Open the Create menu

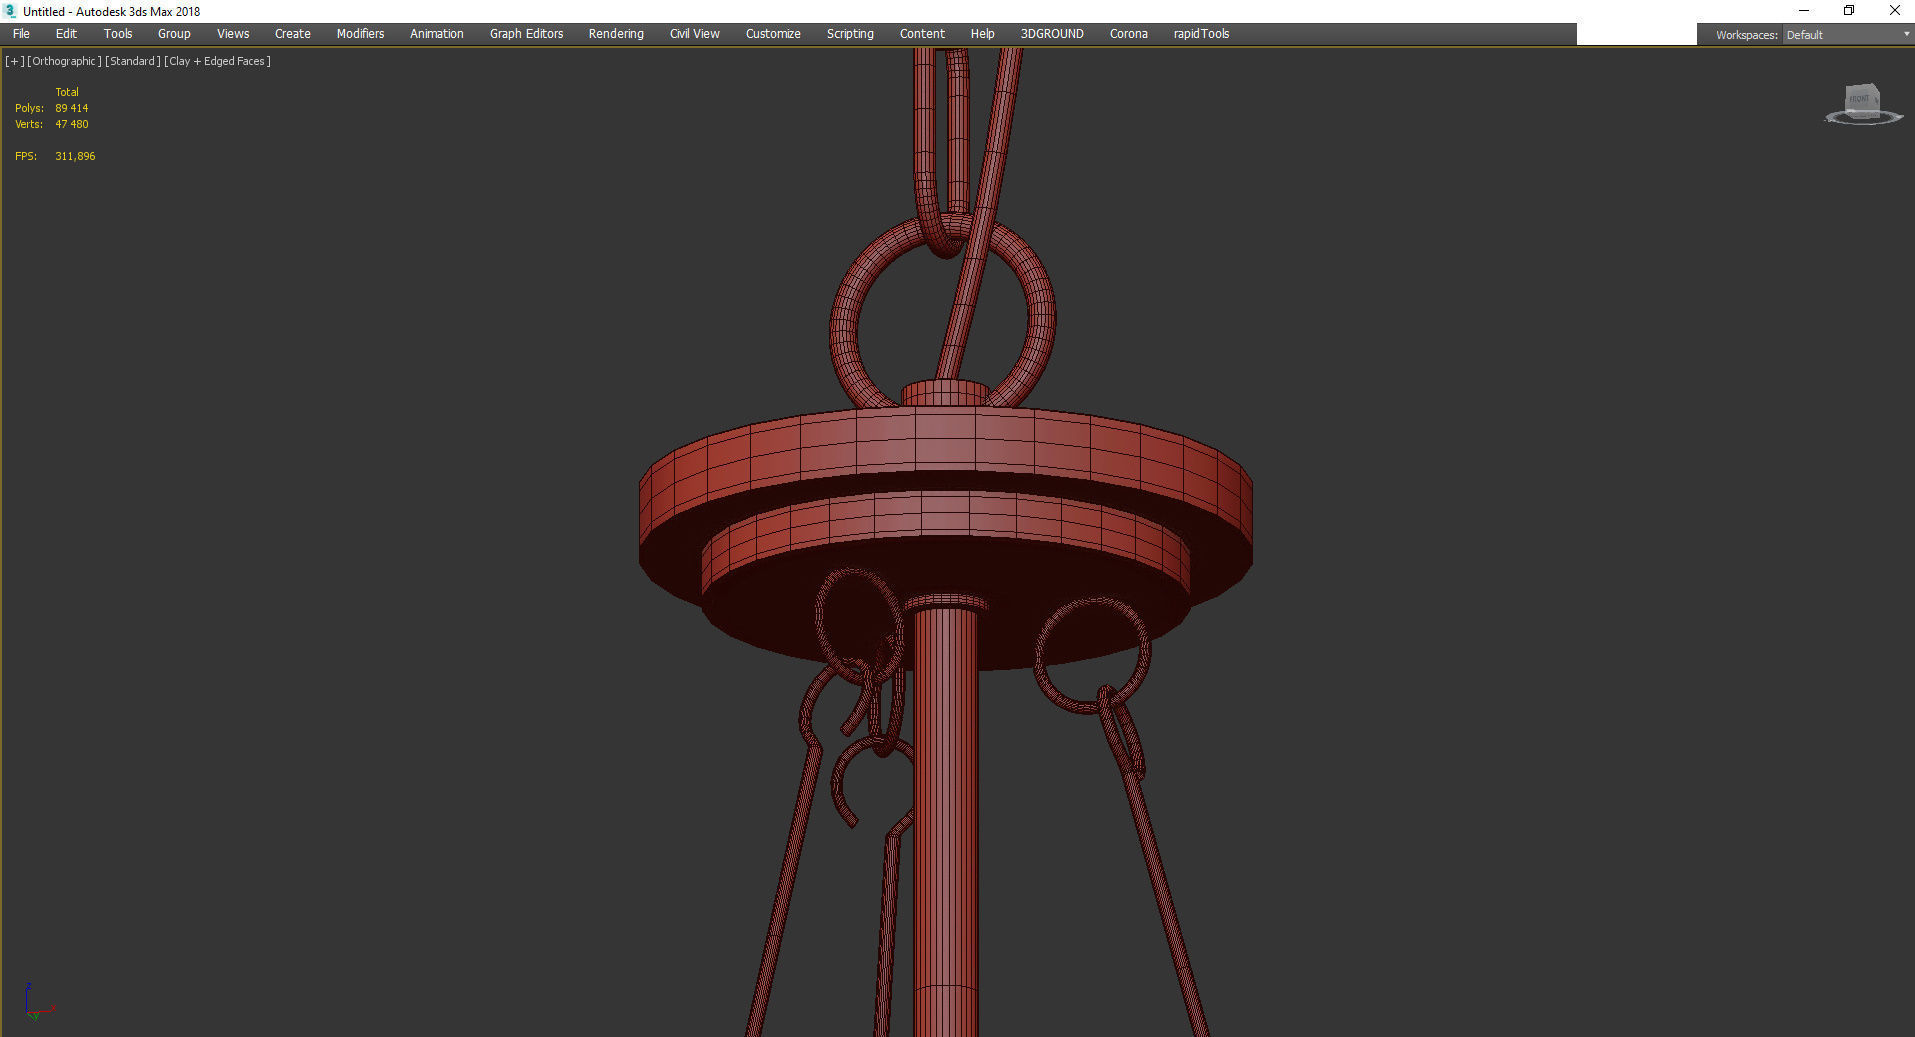[x=293, y=34]
